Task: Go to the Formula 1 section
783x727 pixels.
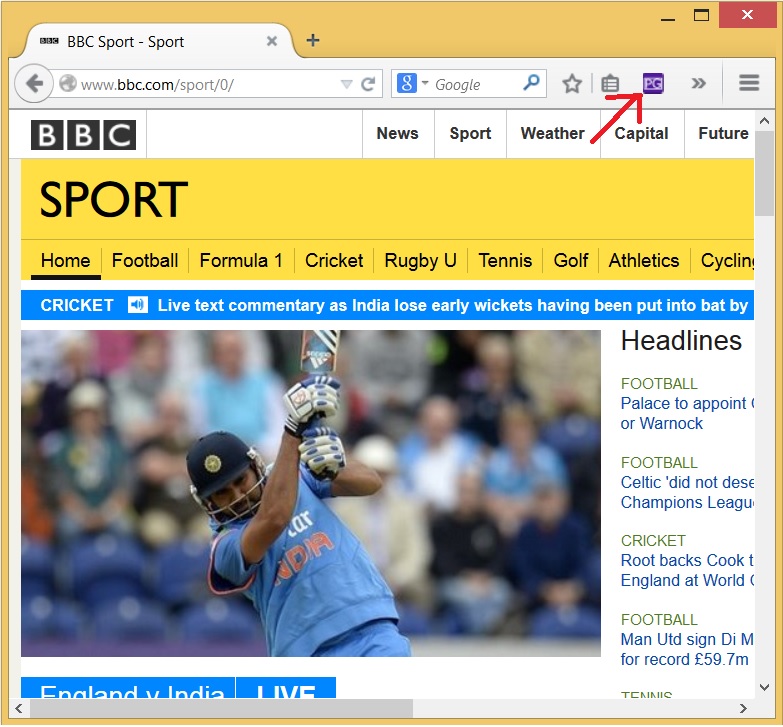Action: pyautogui.click(x=241, y=261)
